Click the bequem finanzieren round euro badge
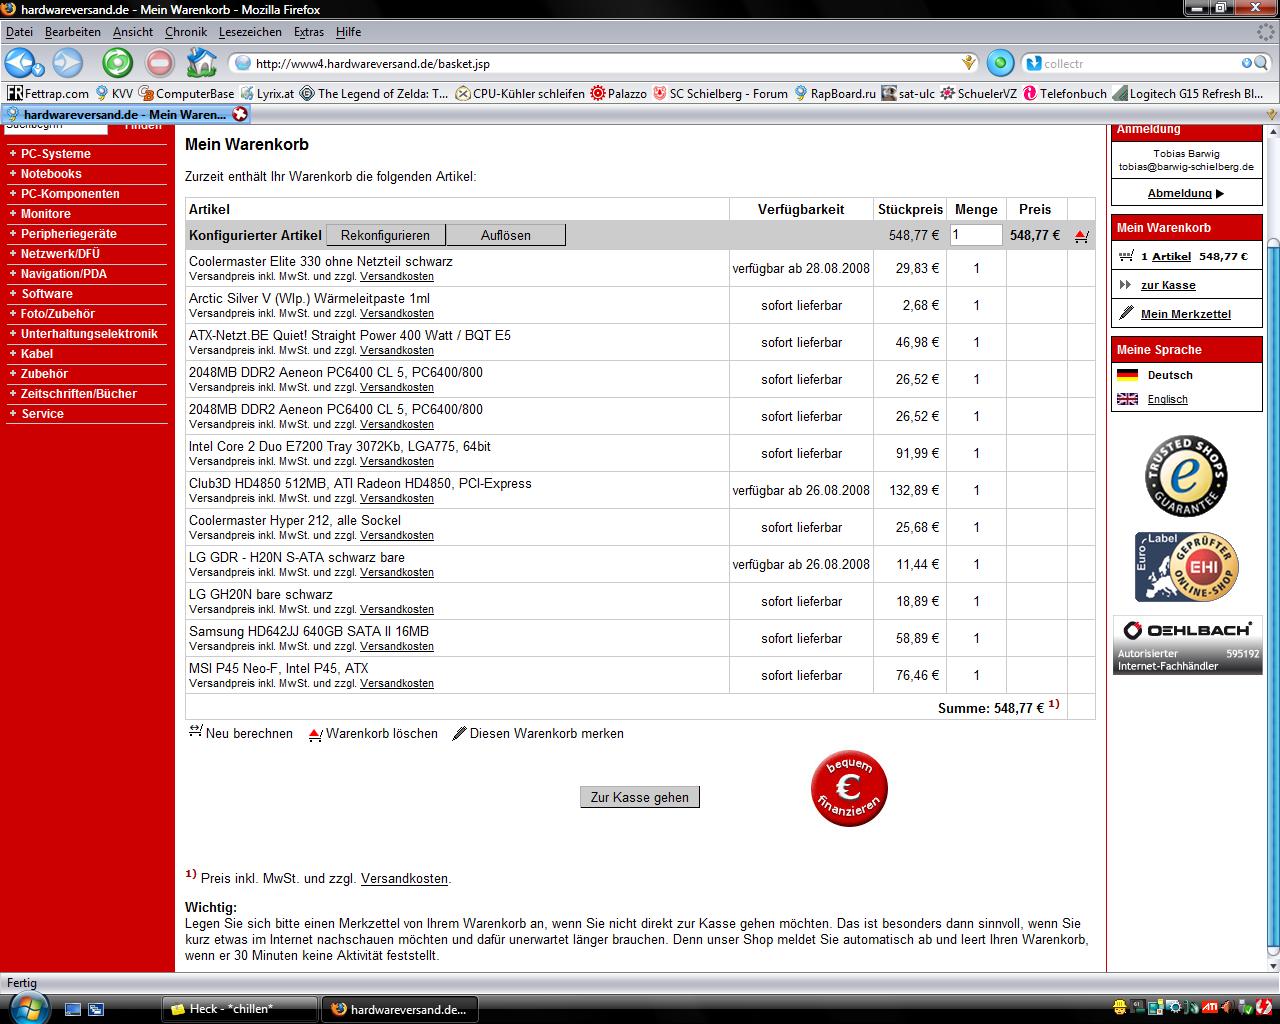1280x1024 pixels. (x=849, y=788)
